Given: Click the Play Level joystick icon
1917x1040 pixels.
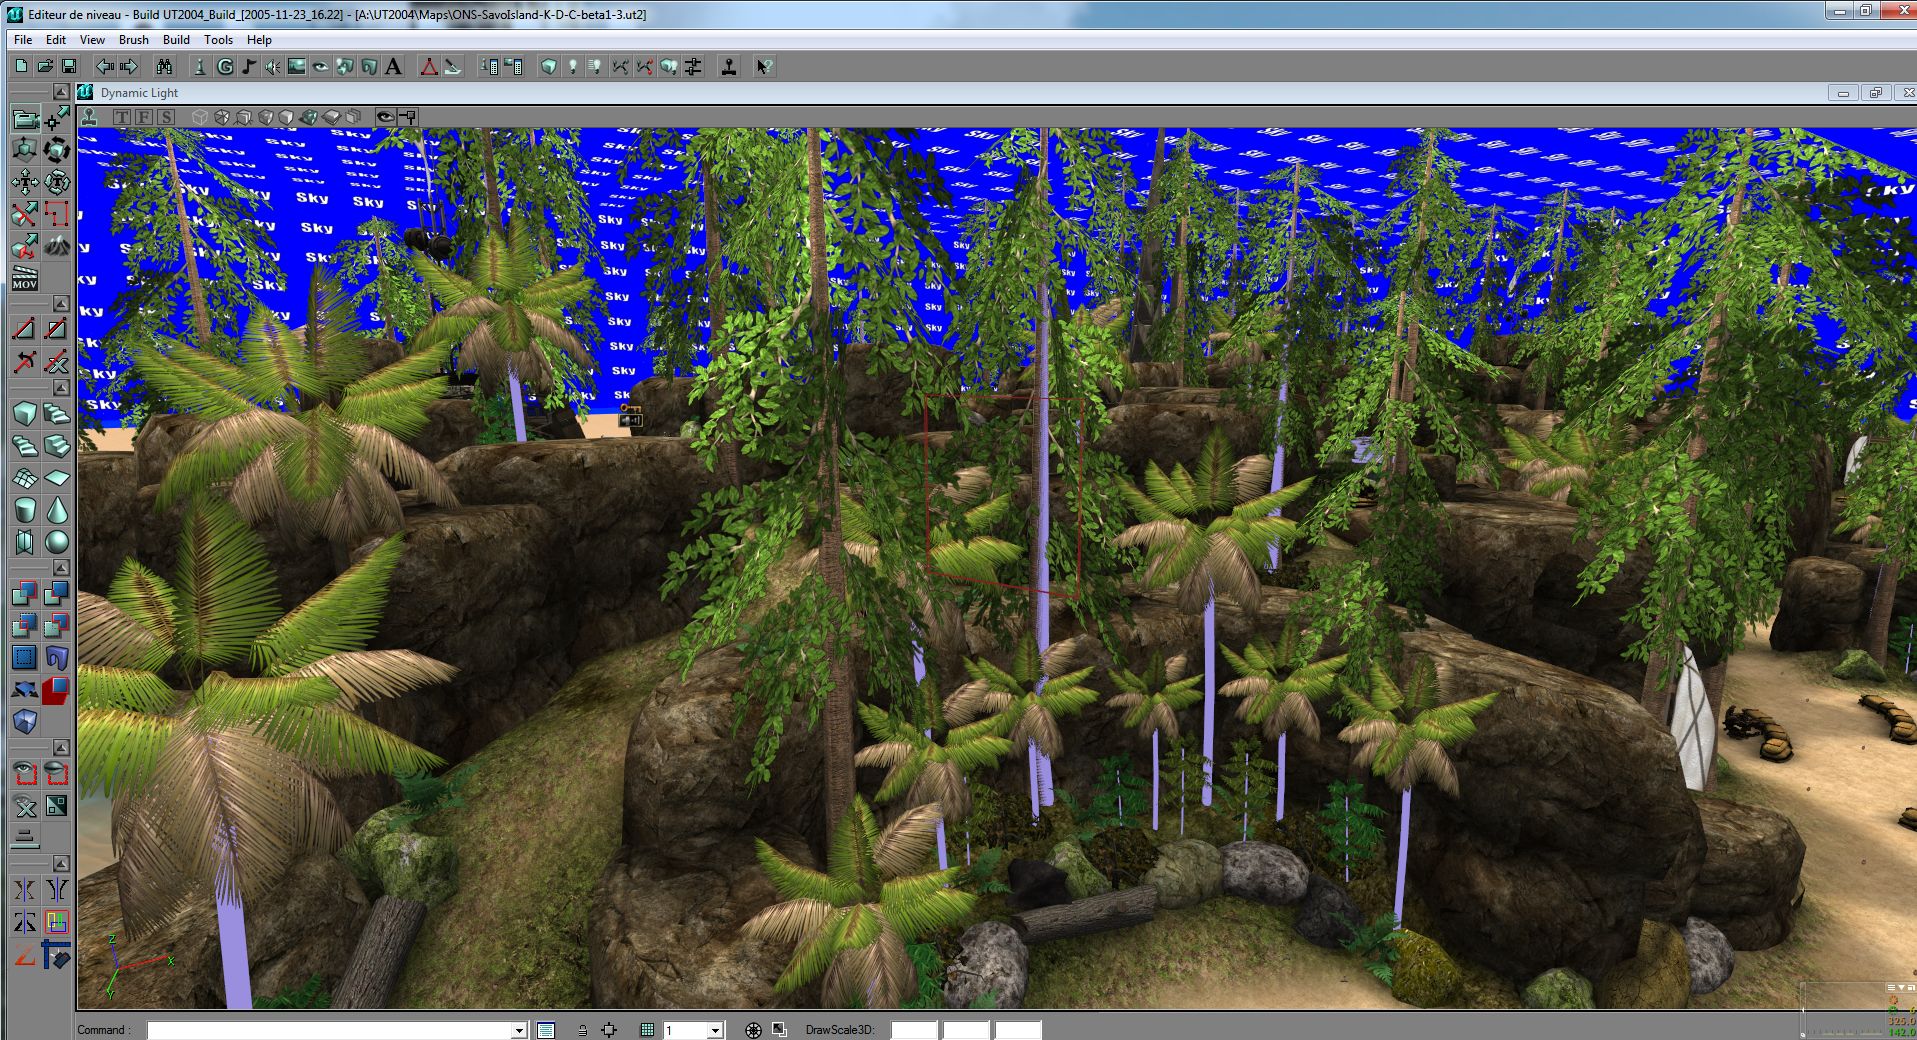Looking at the screenshot, I should point(729,67).
